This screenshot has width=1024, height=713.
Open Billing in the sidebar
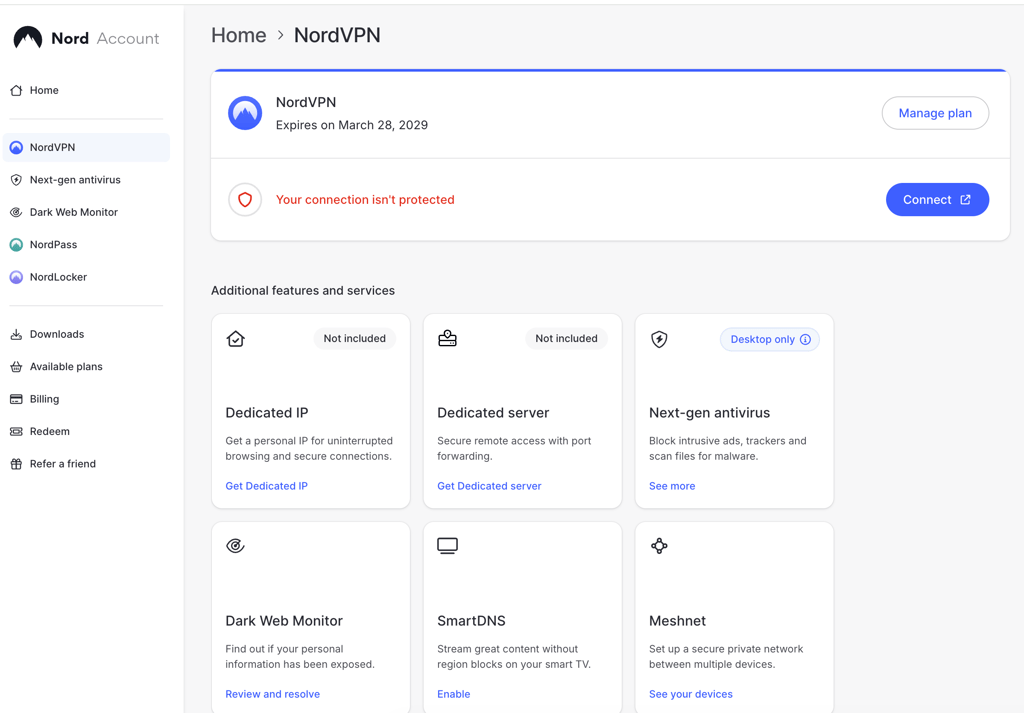click(x=86, y=399)
